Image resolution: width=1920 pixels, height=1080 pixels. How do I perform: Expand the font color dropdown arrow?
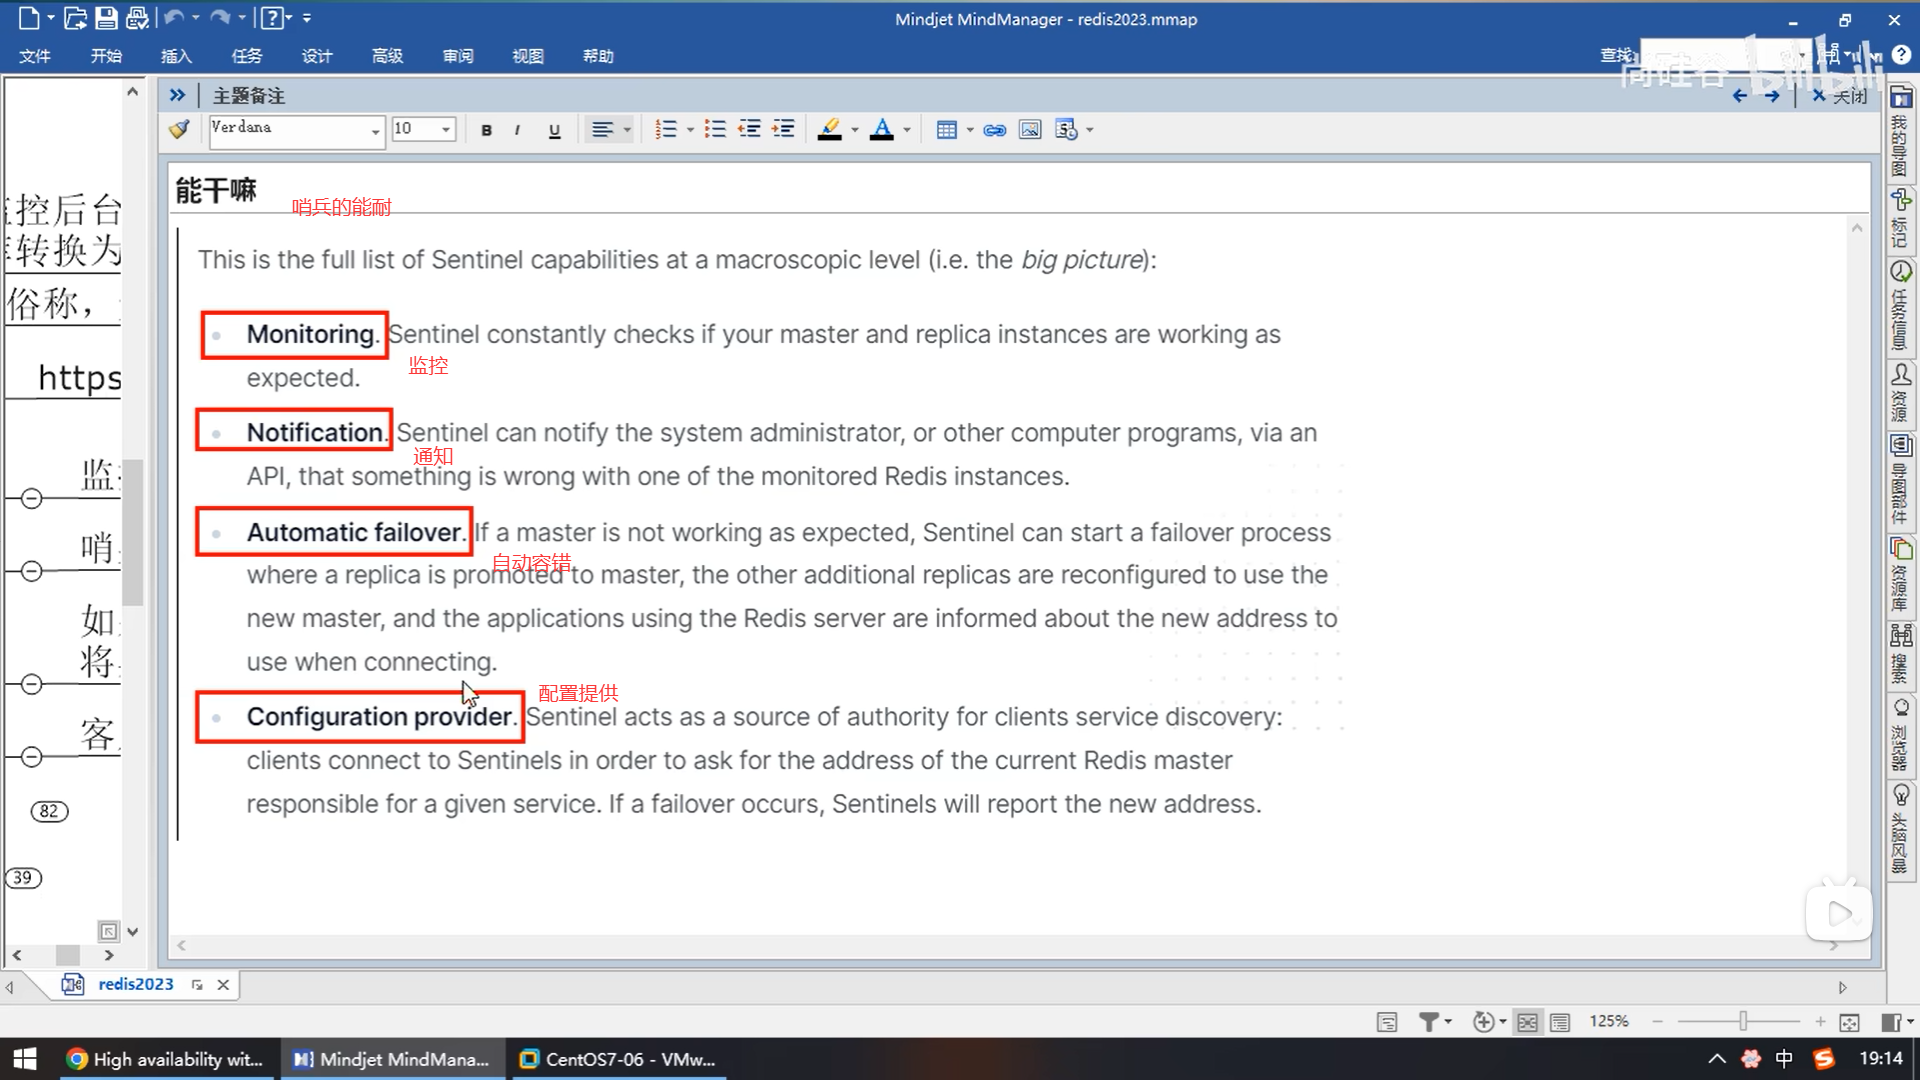(907, 130)
